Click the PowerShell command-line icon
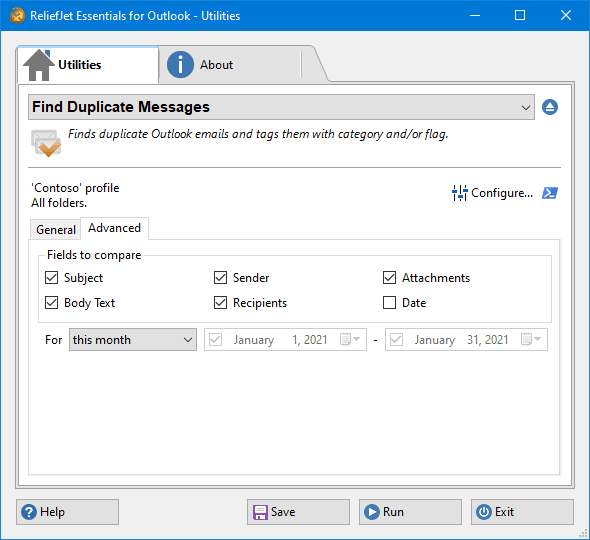This screenshot has height=540, width=590. 550,193
